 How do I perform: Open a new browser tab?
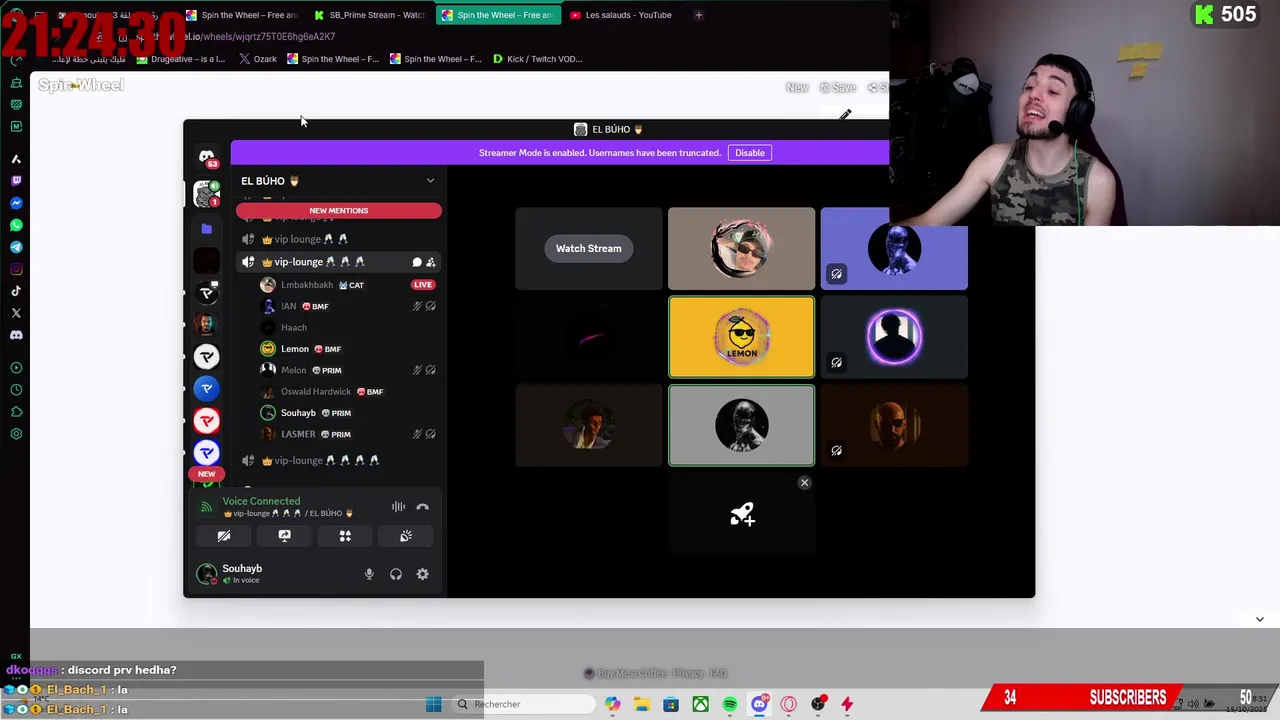tap(699, 15)
